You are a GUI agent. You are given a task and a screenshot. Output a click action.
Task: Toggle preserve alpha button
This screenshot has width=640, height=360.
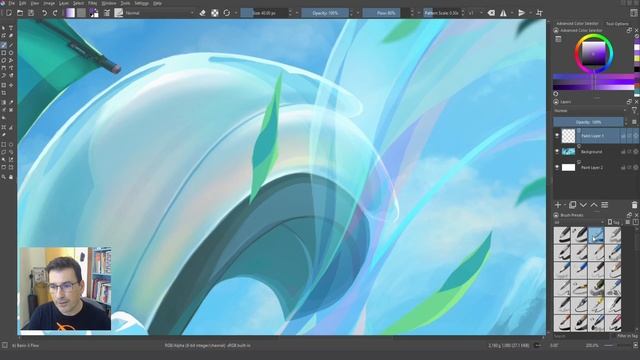(215, 13)
